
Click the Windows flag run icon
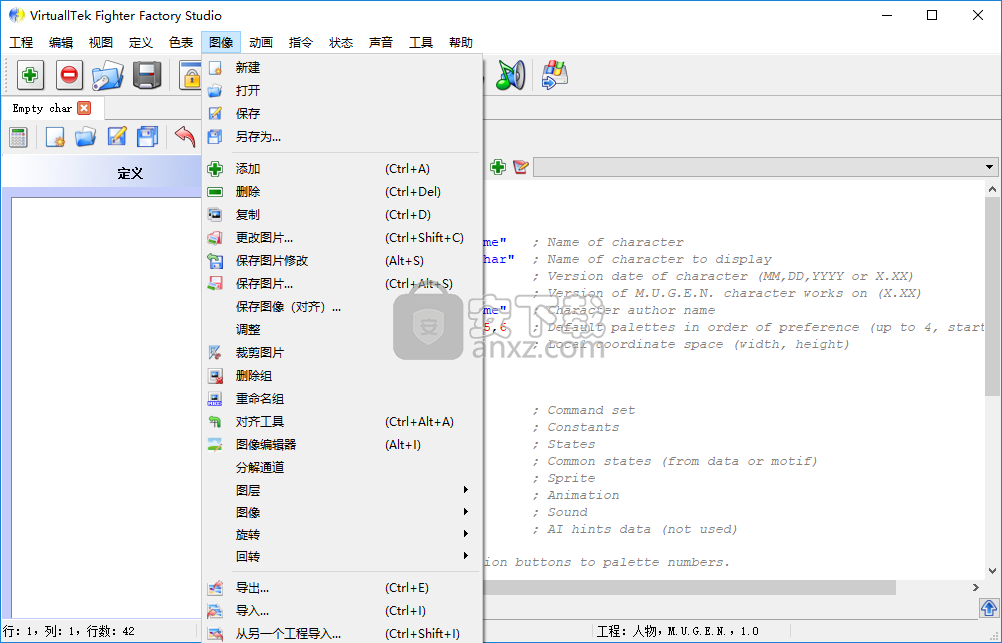[554, 75]
